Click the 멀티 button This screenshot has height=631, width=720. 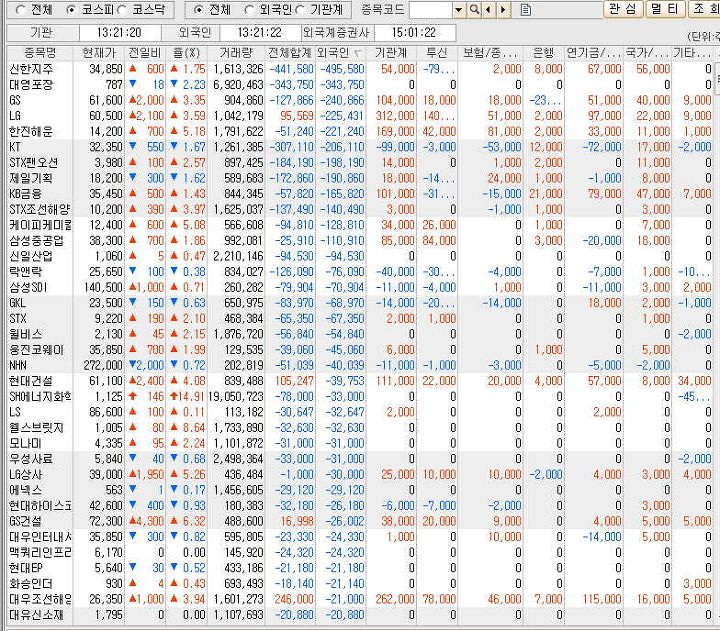click(x=664, y=9)
